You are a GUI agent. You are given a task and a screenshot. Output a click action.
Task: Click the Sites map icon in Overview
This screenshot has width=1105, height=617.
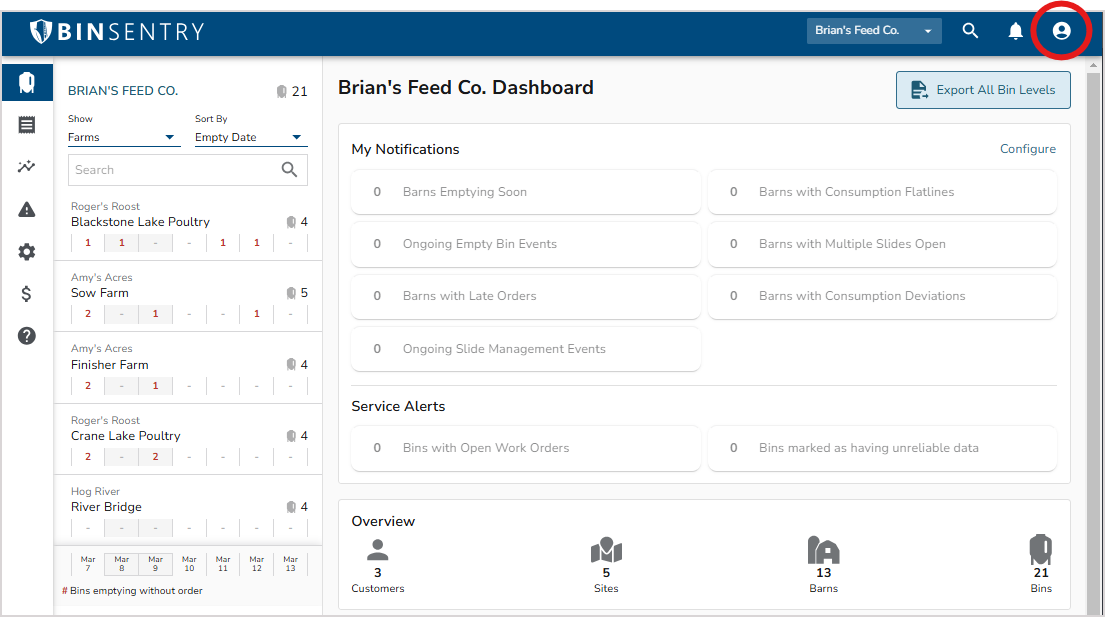tap(606, 550)
